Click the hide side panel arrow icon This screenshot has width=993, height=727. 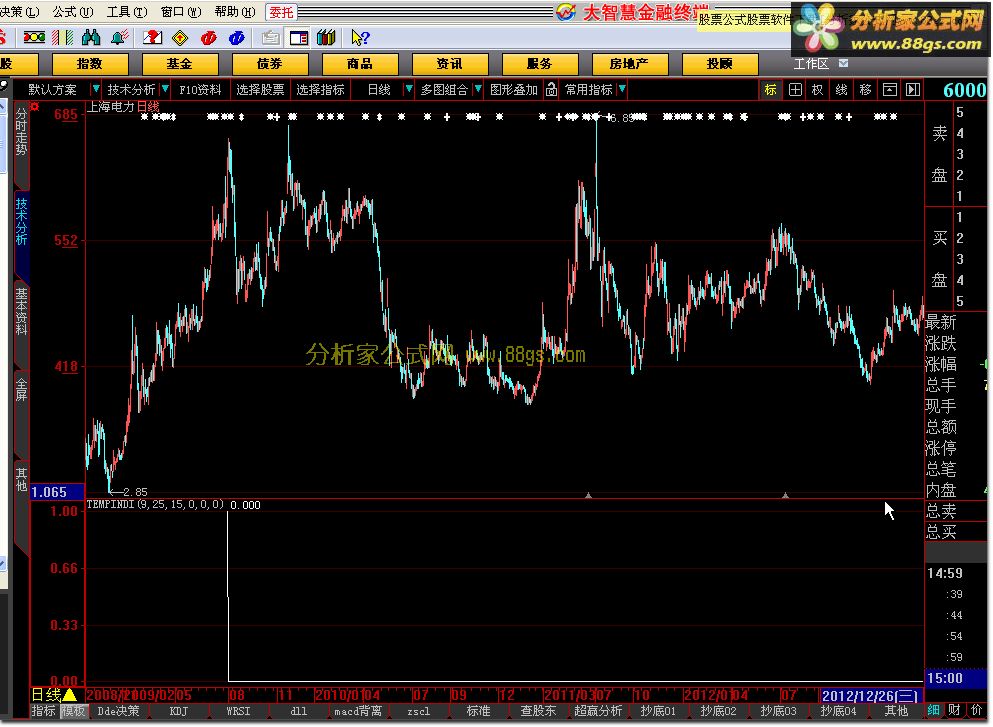913,90
